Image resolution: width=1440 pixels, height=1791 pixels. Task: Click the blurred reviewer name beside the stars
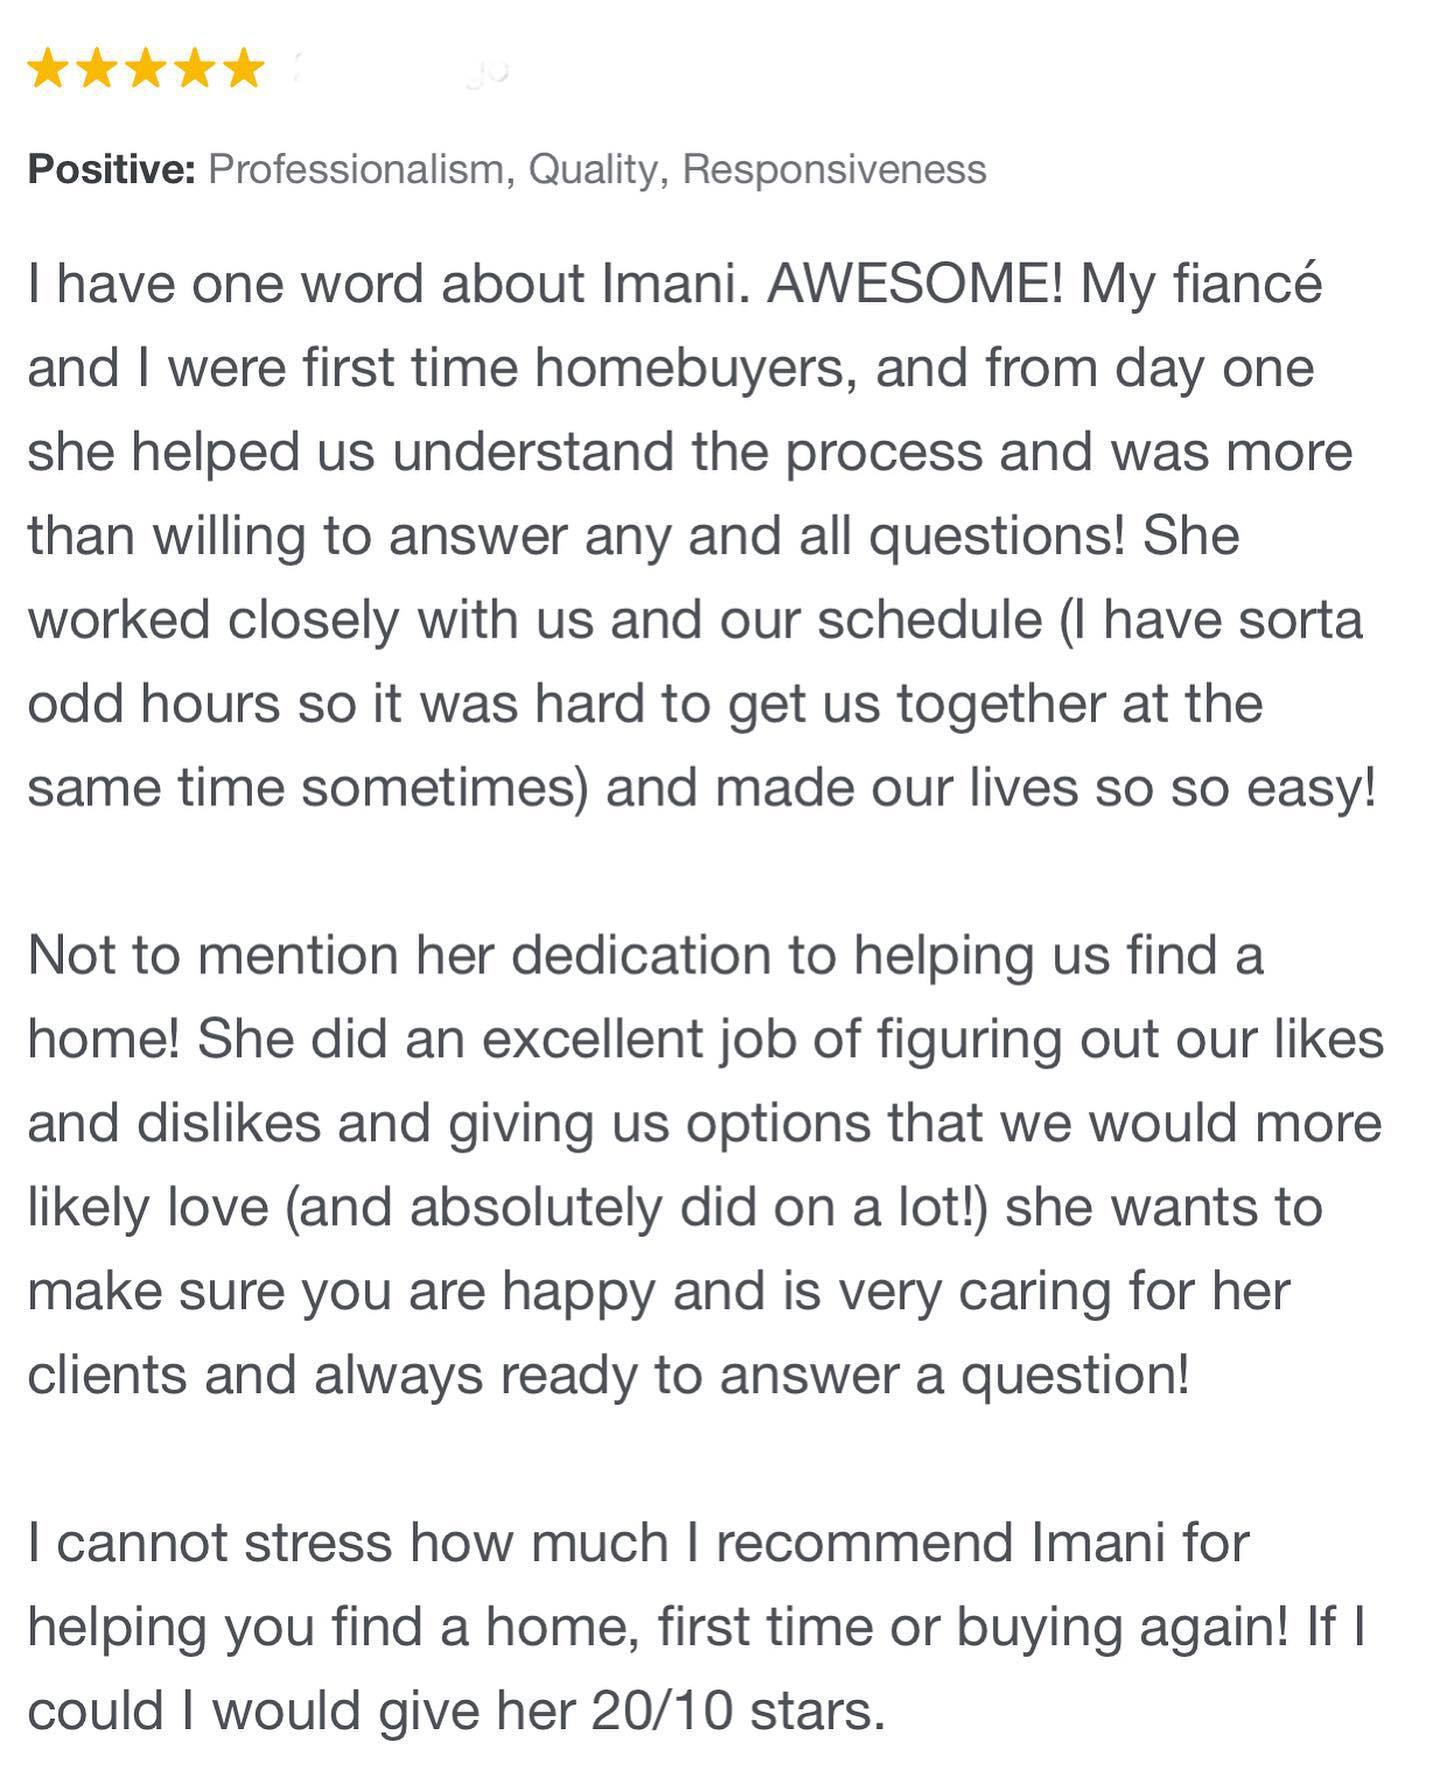point(402,70)
